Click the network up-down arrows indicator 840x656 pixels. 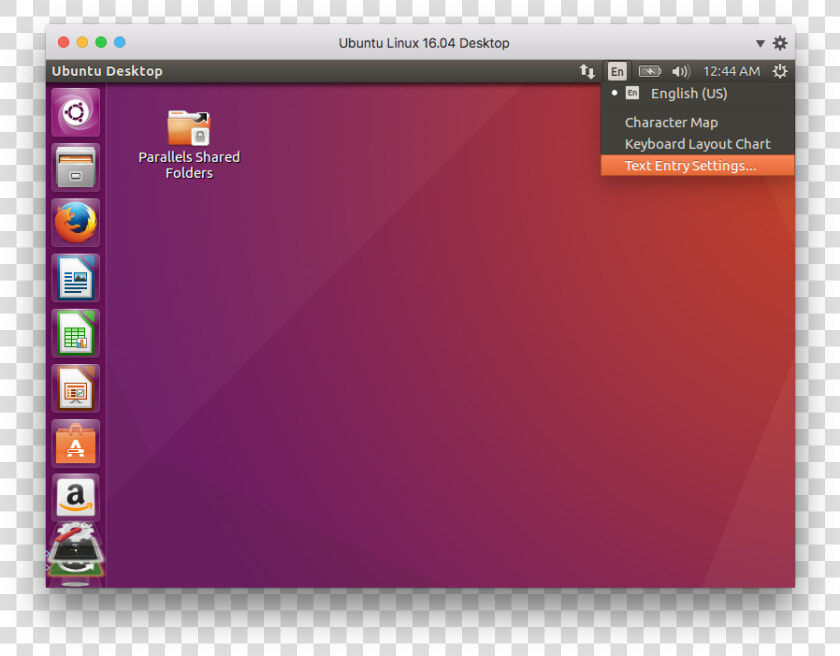click(x=587, y=71)
